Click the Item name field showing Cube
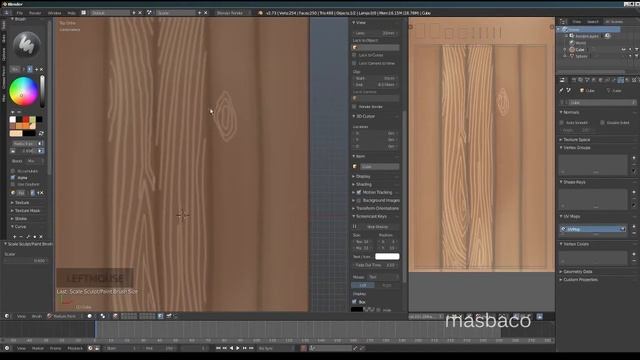640x360 pixels. pyautogui.click(x=380, y=167)
